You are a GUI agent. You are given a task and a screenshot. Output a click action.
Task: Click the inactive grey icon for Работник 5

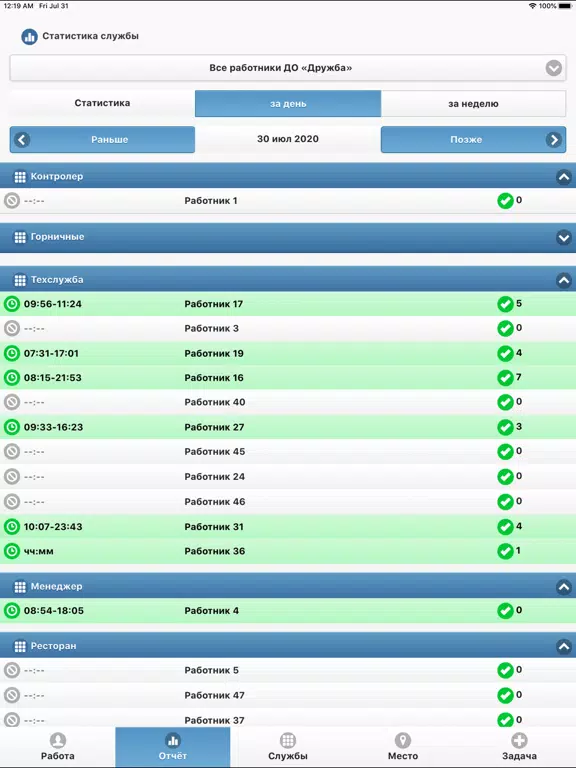(12, 670)
